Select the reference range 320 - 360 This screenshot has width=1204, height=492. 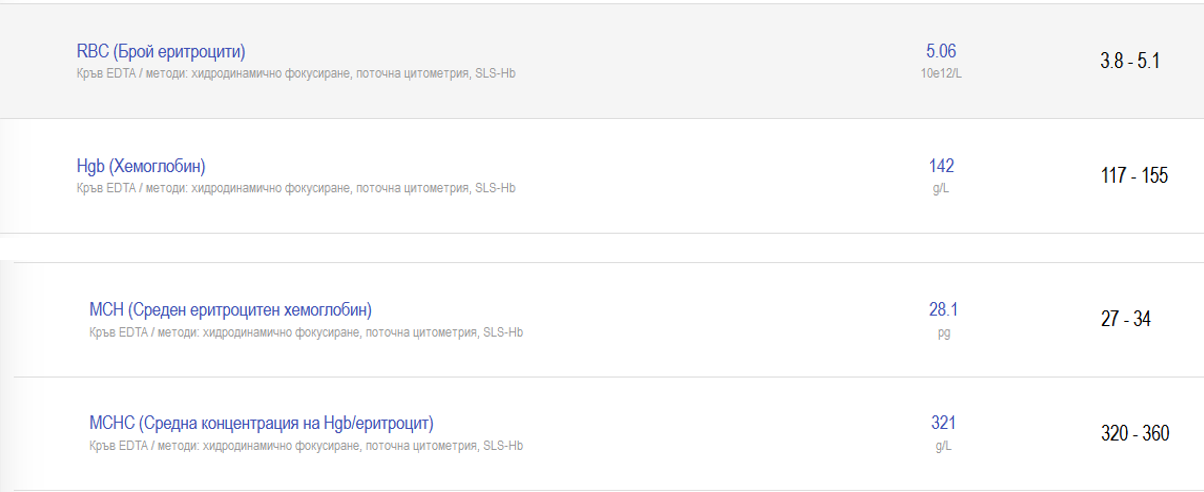1134,434
